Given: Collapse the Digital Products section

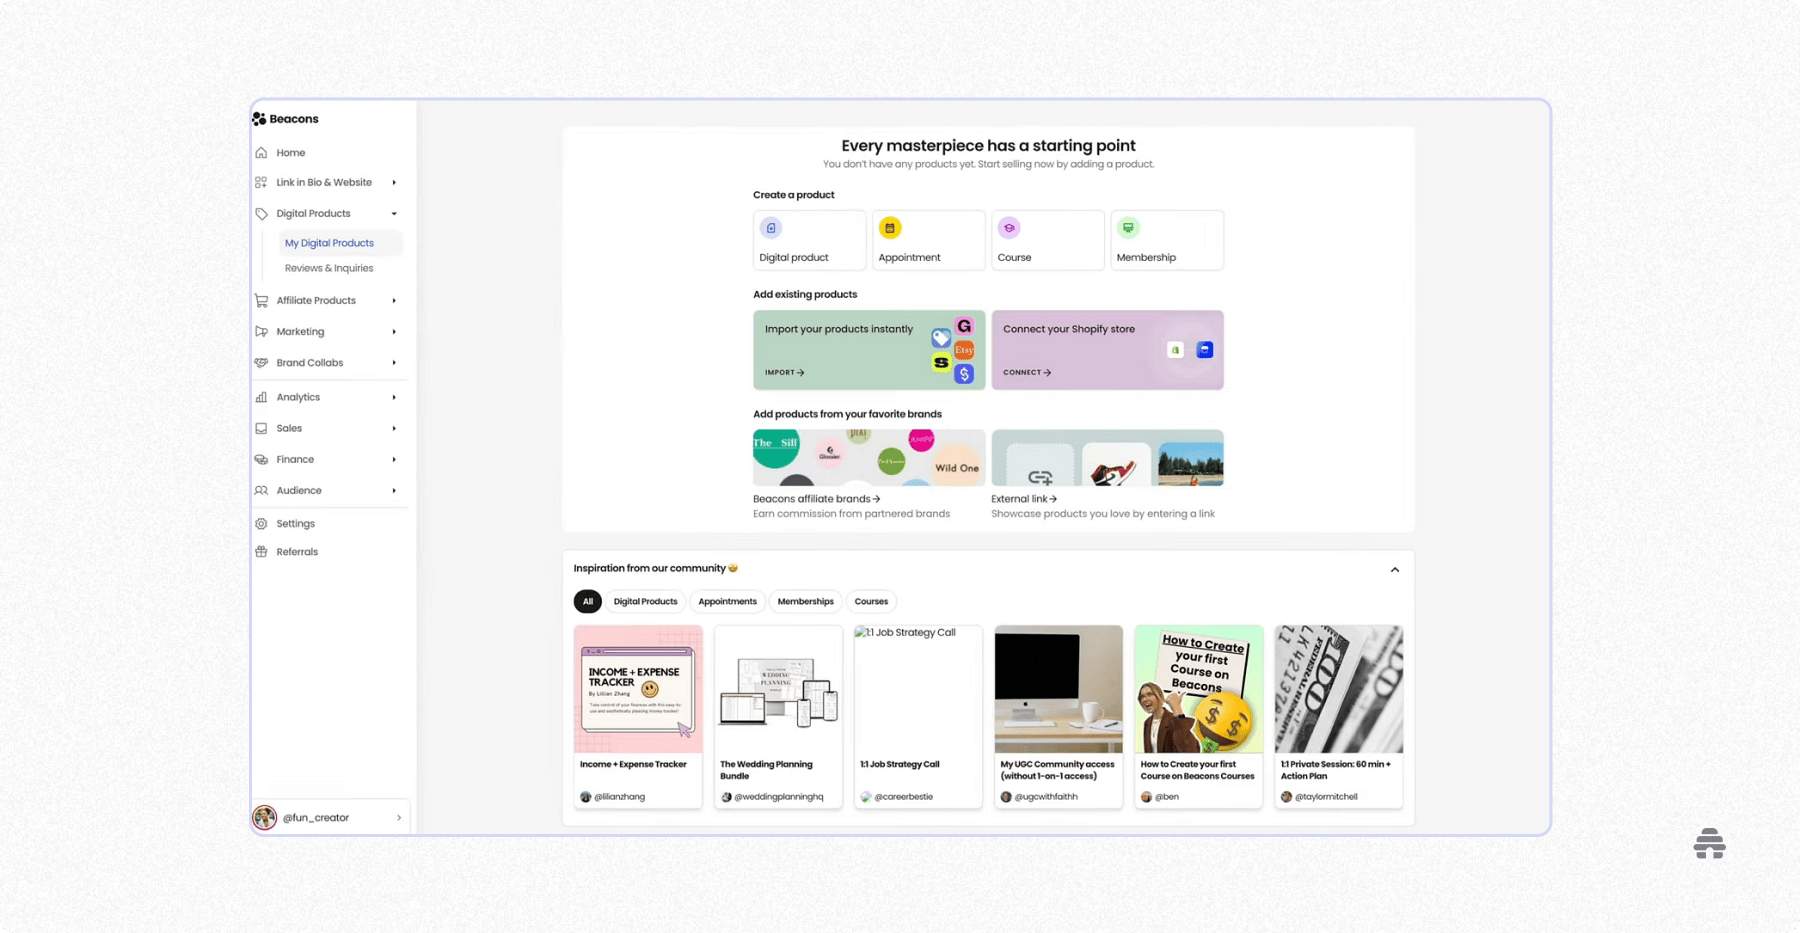Looking at the screenshot, I should [x=394, y=213].
